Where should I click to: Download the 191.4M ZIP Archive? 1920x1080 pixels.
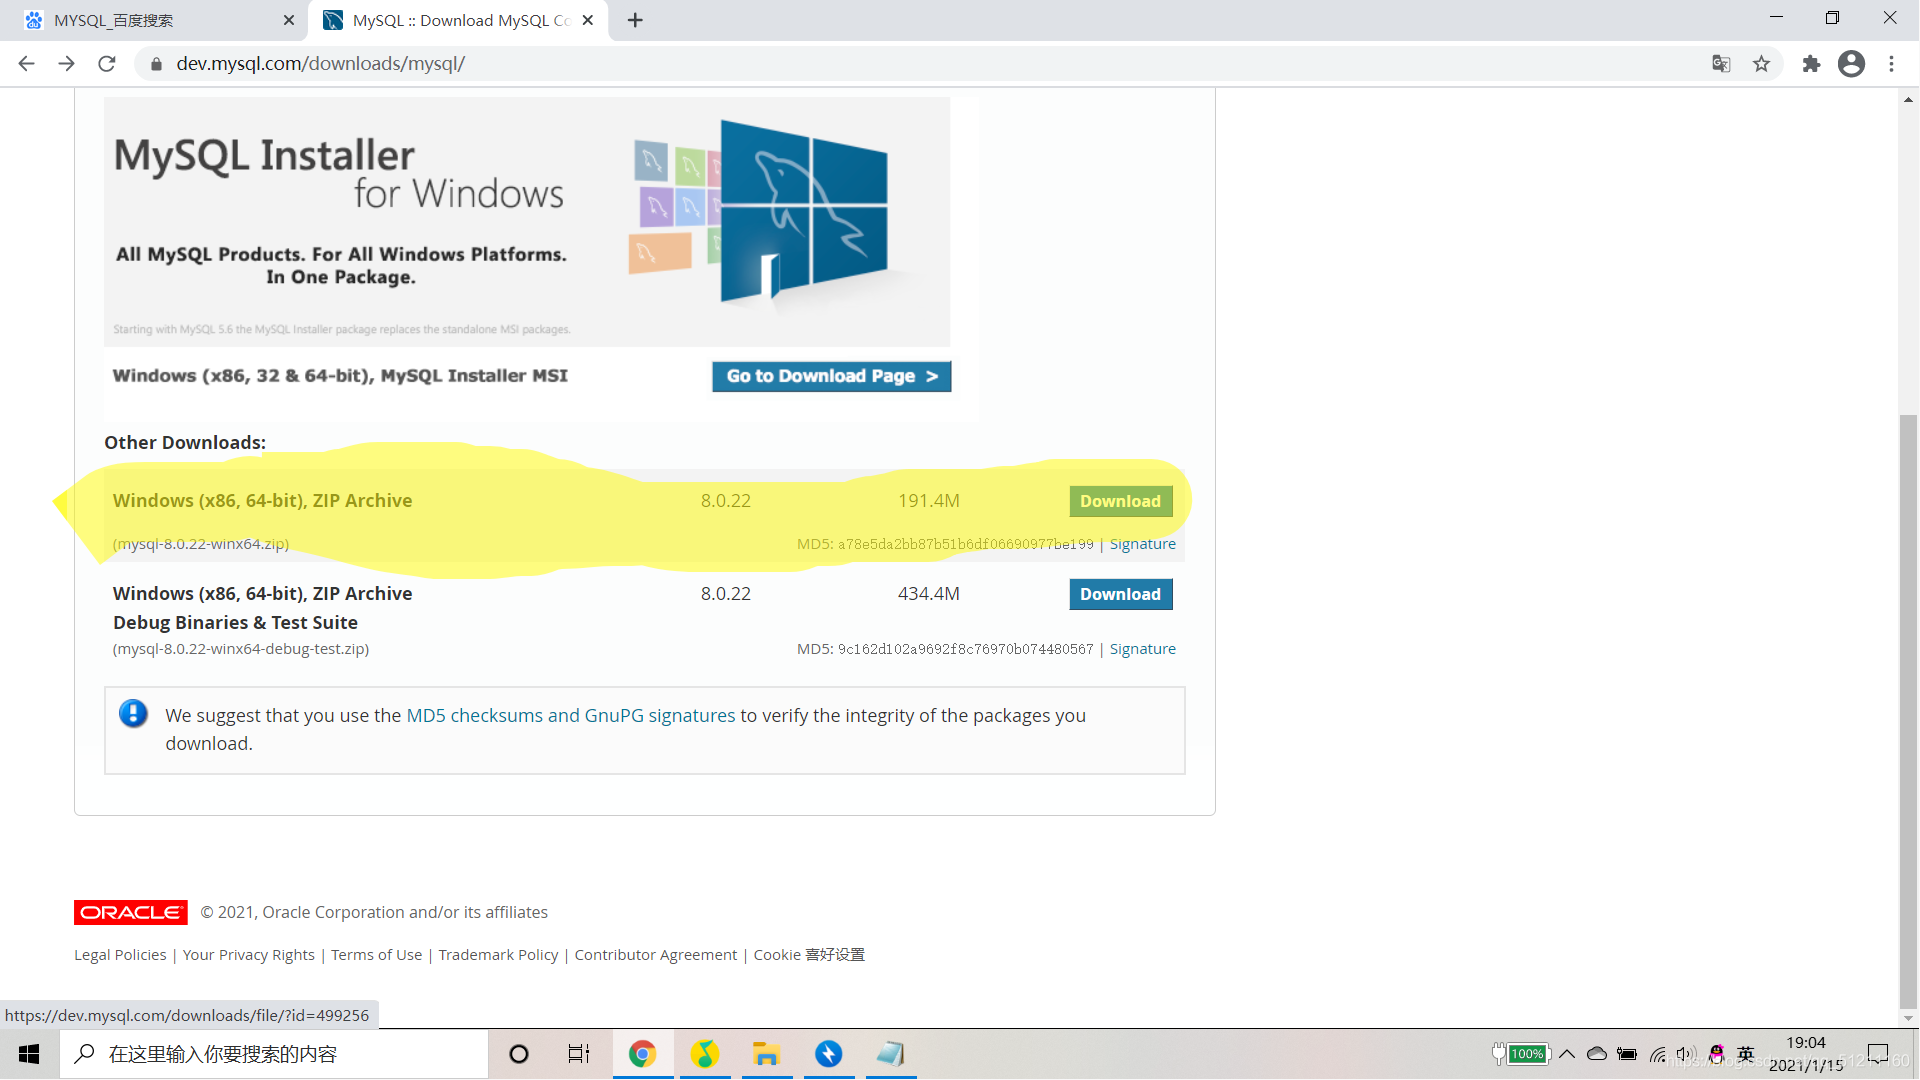(x=1120, y=501)
